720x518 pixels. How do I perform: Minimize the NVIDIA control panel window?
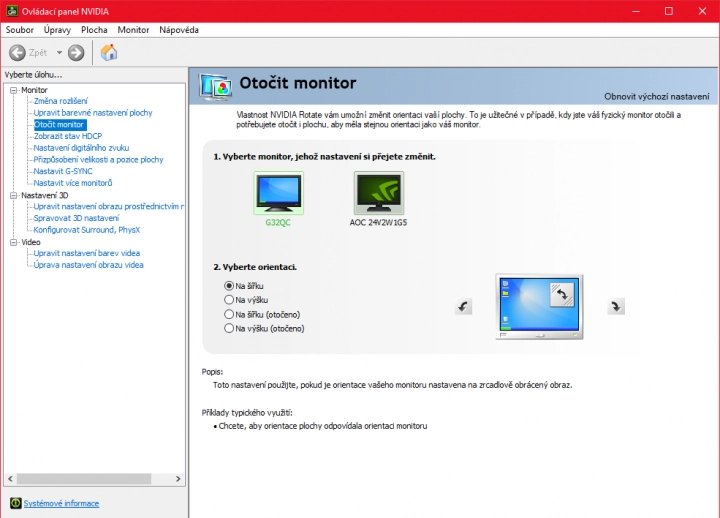coord(636,11)
